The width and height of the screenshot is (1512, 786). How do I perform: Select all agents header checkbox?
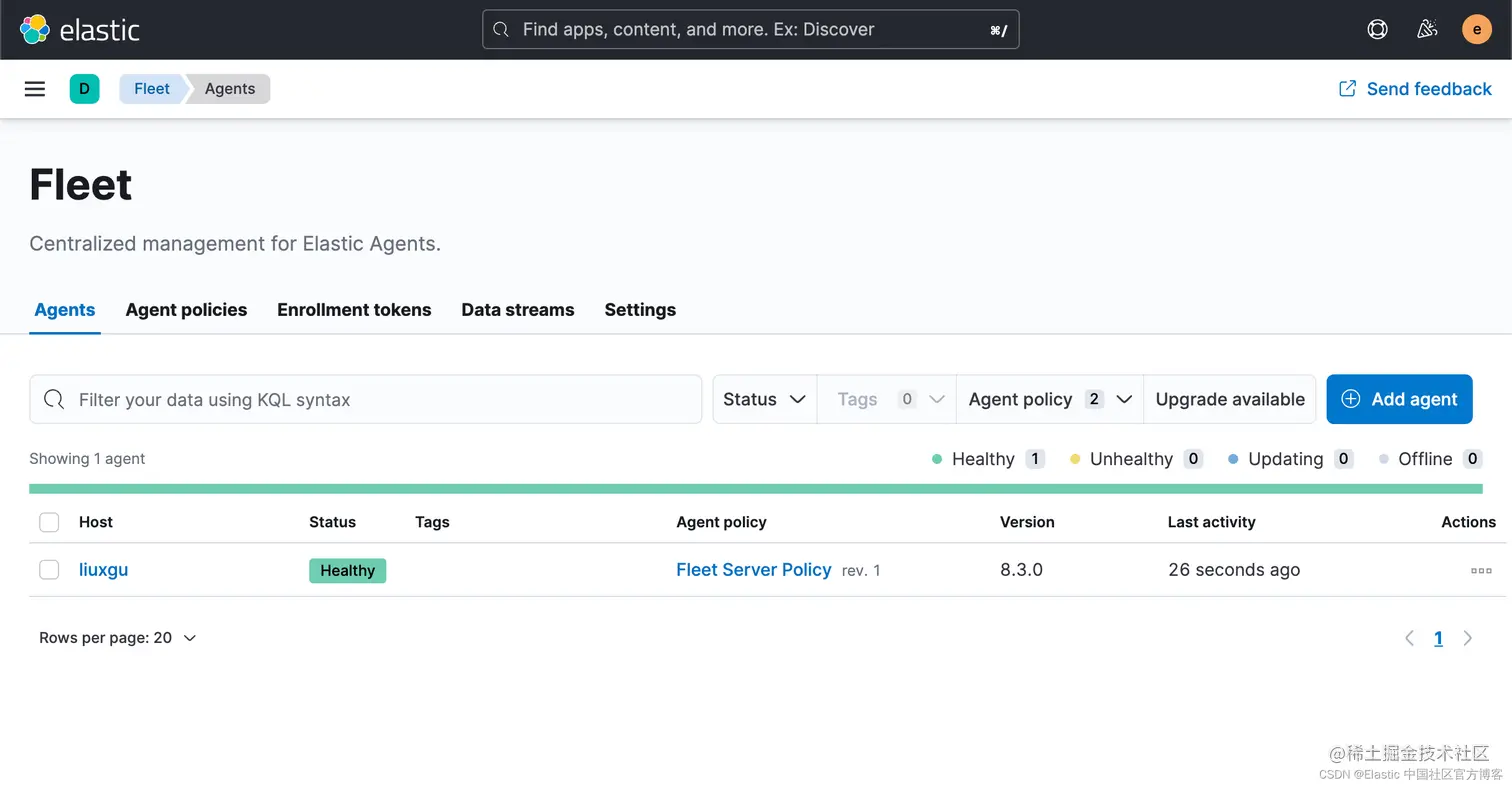pos(49,522)
